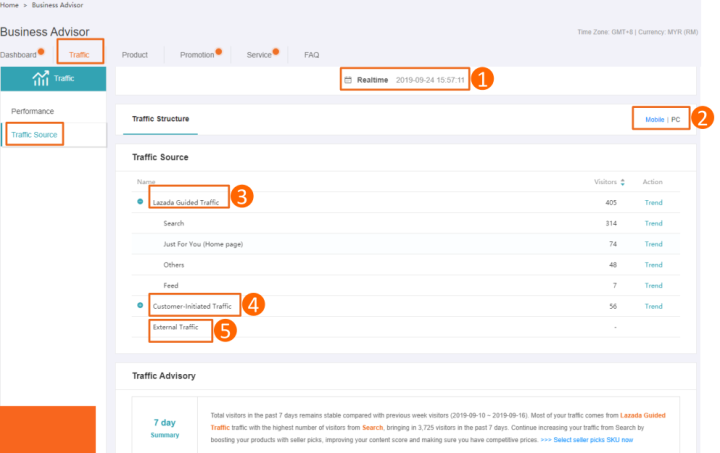
Task: Click the Traffic Structure tab
Action: click(160, 119)
